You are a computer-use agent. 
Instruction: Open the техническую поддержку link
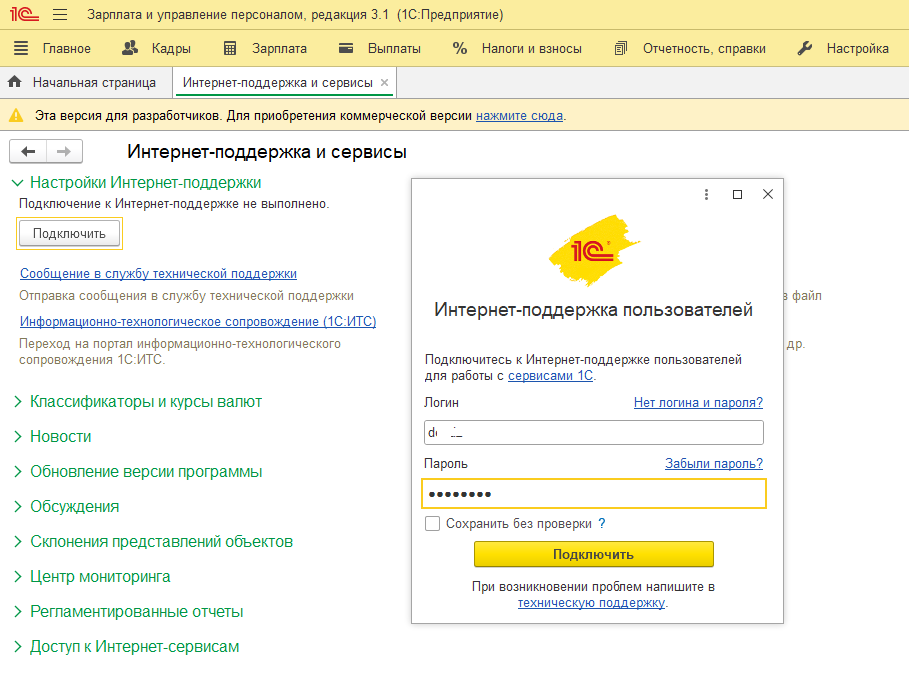[x=591, y=603]
